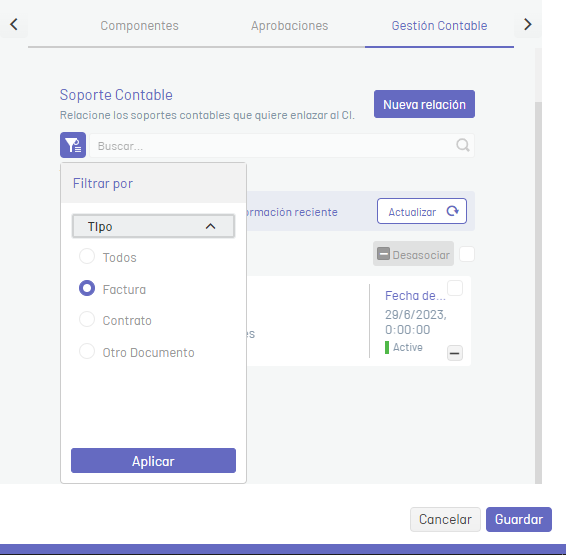The image size is (566, 555).
Task: Click the refresh icon on Actualizar
Action: click(x=452, y=211)
